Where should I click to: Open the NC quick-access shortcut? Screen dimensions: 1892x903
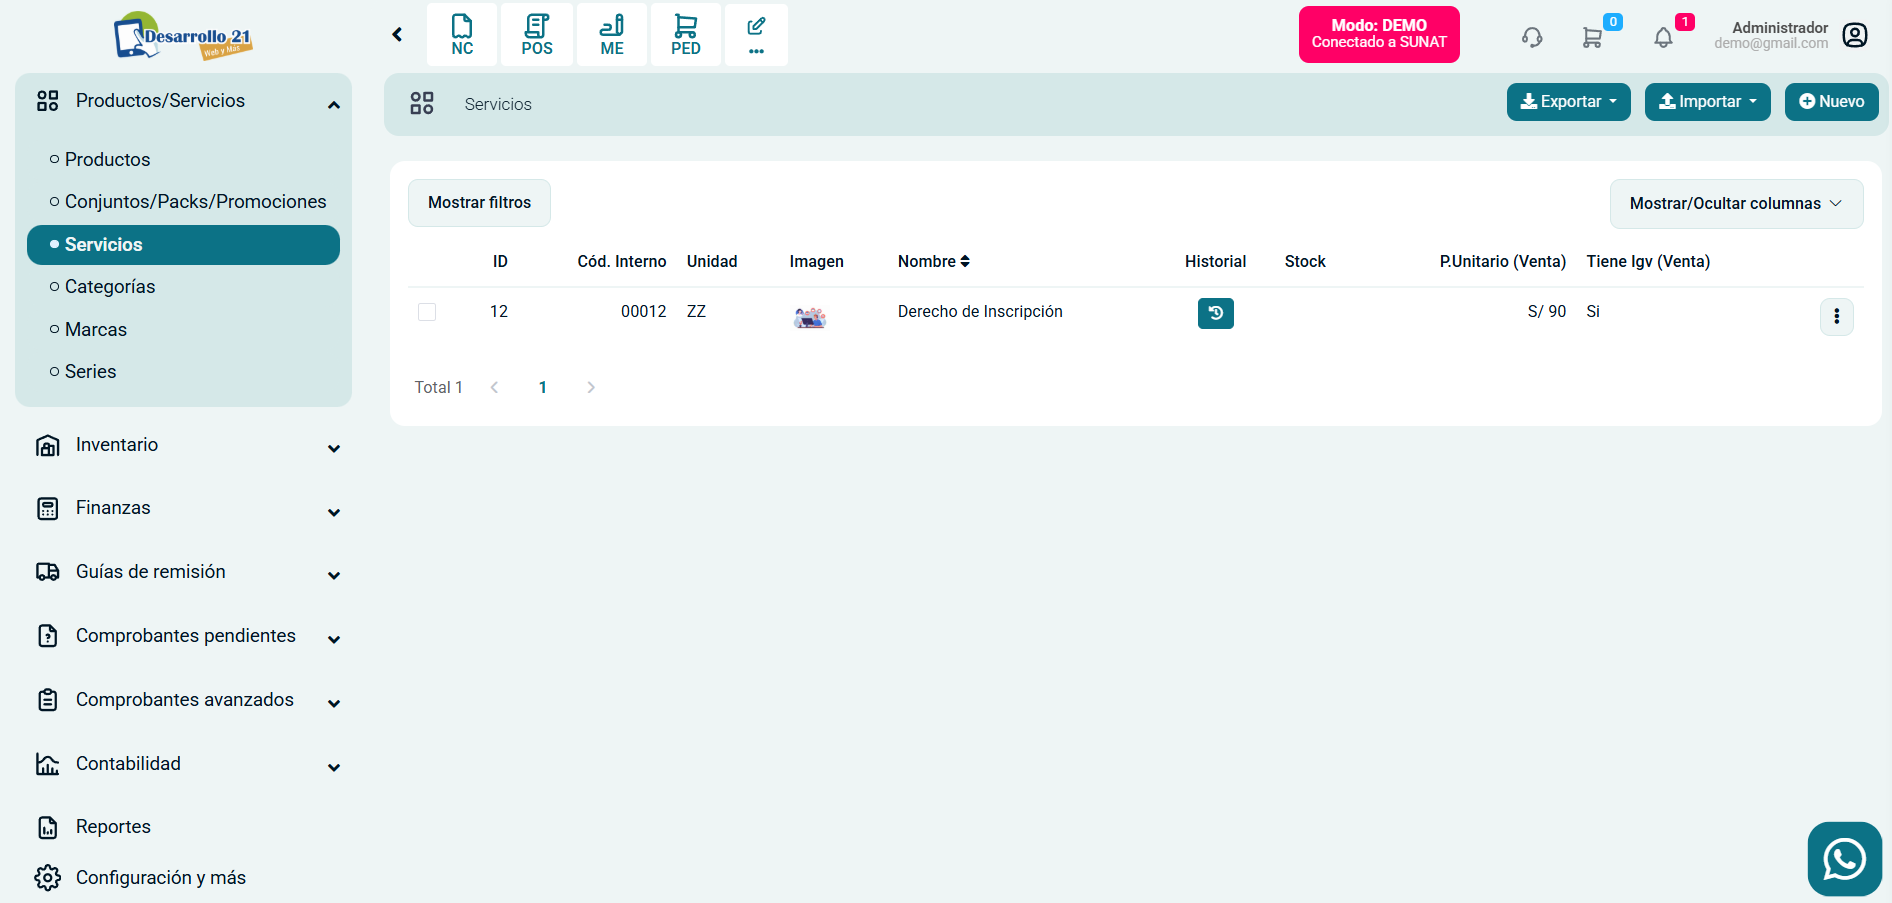point(462,35)
